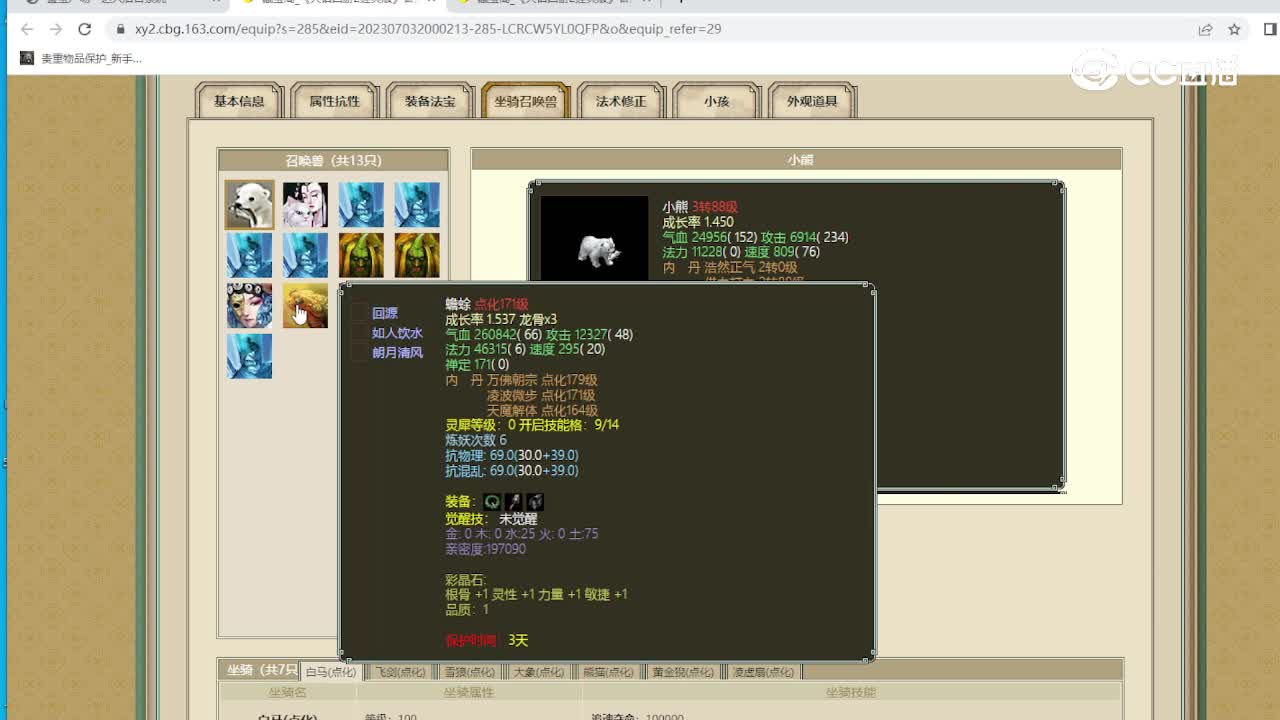Click the 觉醒技 未觉醒 line
The height and width of the screenshot is (720, 1280).
click(x=491, y=519)
